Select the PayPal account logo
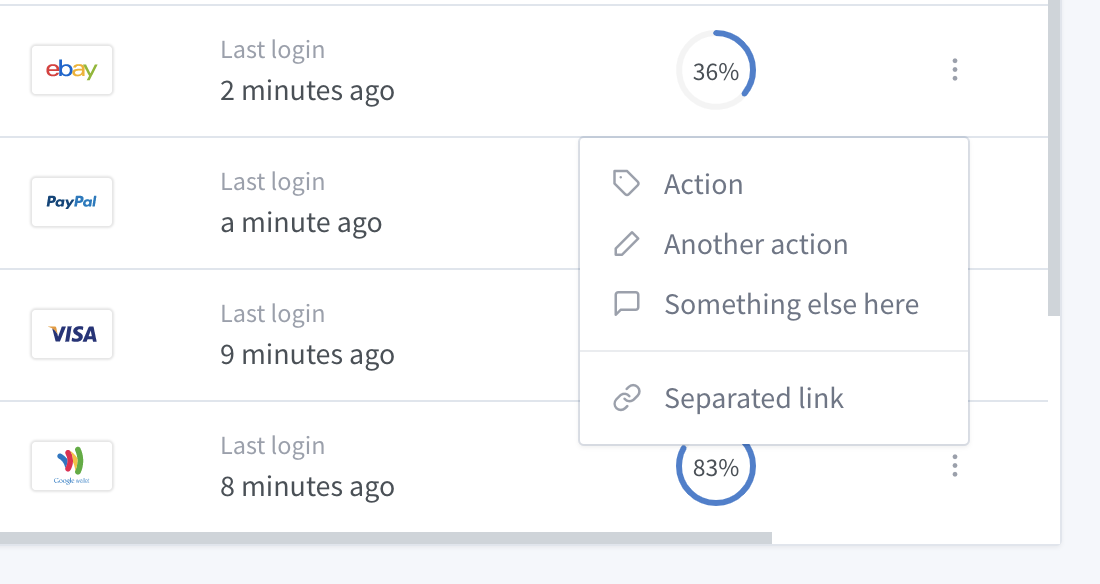The height and width of the screenshot is (584, 1100). click(x=71, y=202)
